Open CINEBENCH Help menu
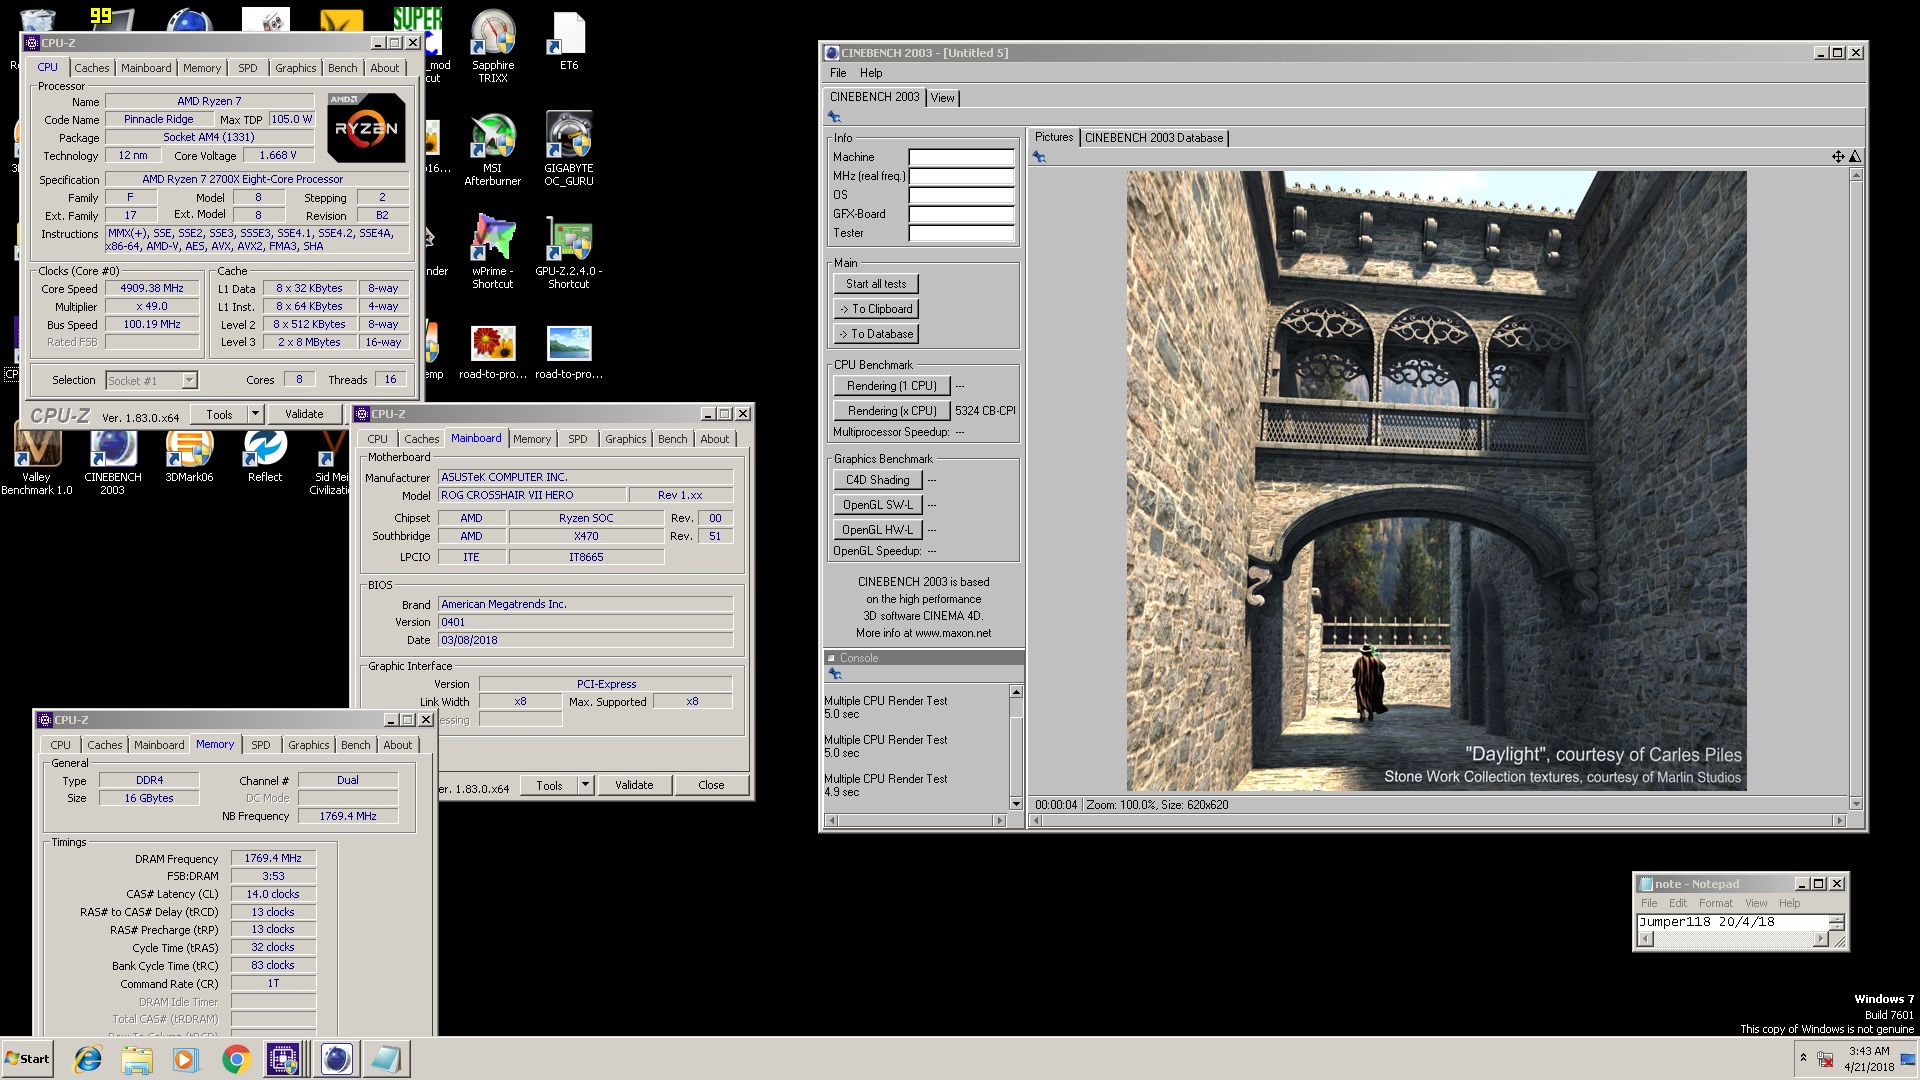 871,73
